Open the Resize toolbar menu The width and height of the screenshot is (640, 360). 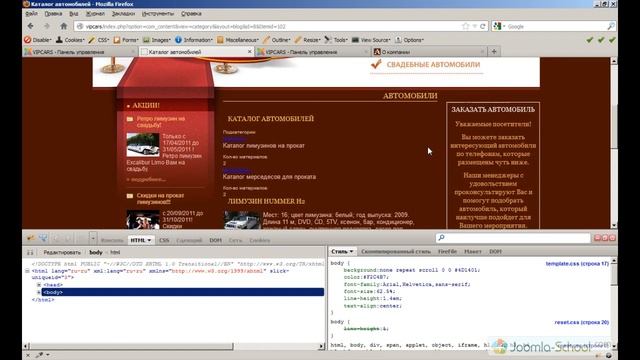point(308,40)
